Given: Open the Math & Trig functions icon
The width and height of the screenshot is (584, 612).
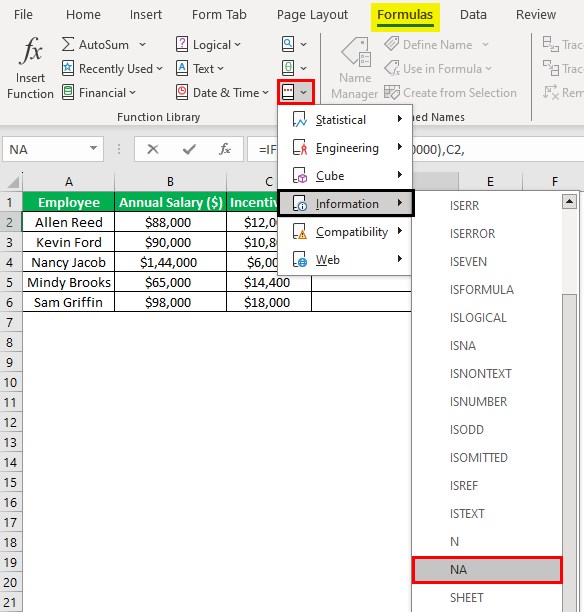Looking at the screenshot, I should pos(288,68).
